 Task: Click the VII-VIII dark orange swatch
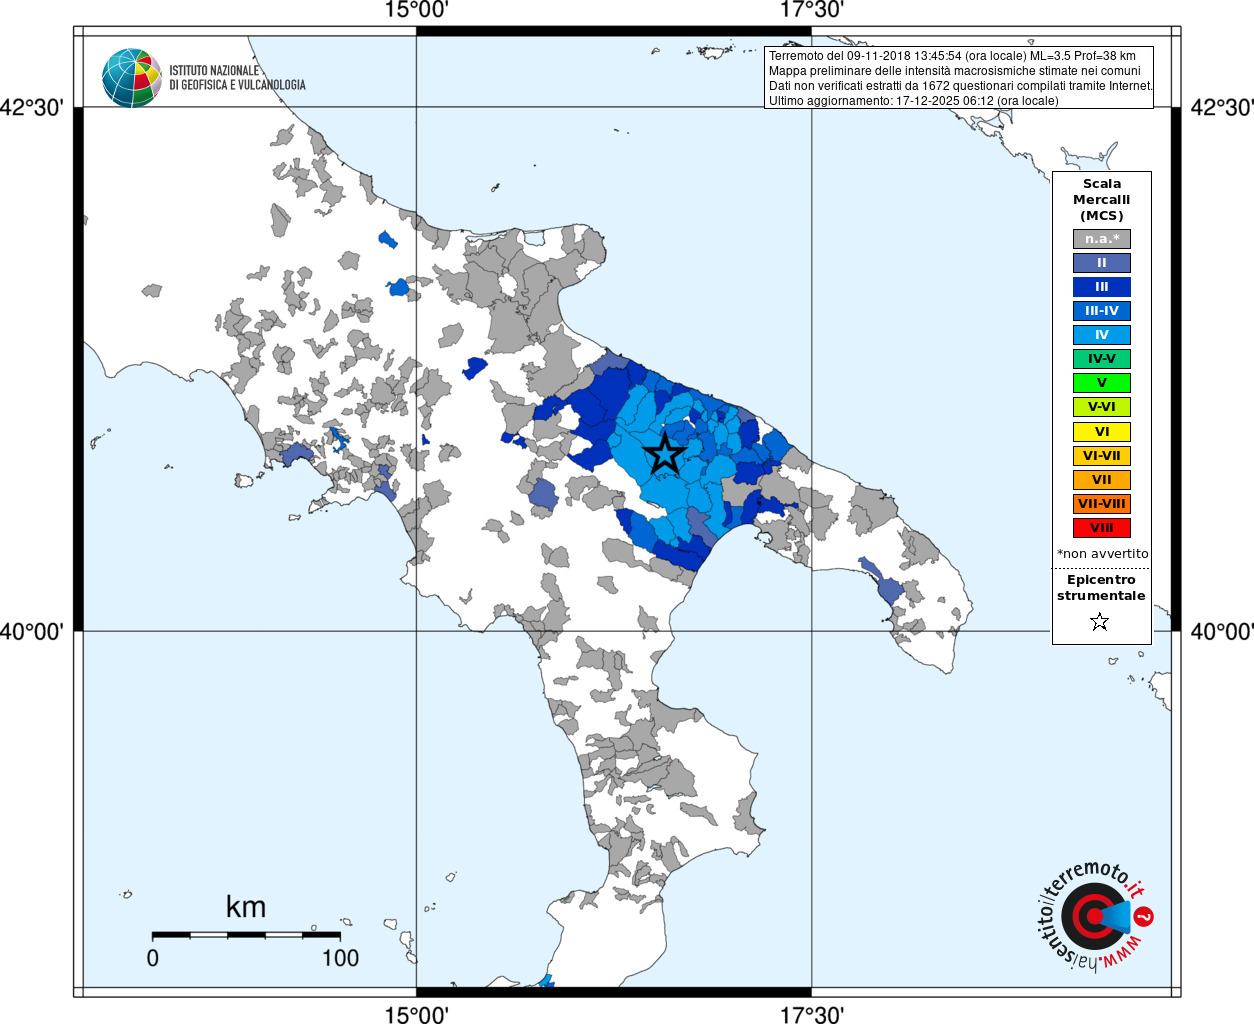point(1102,504)
